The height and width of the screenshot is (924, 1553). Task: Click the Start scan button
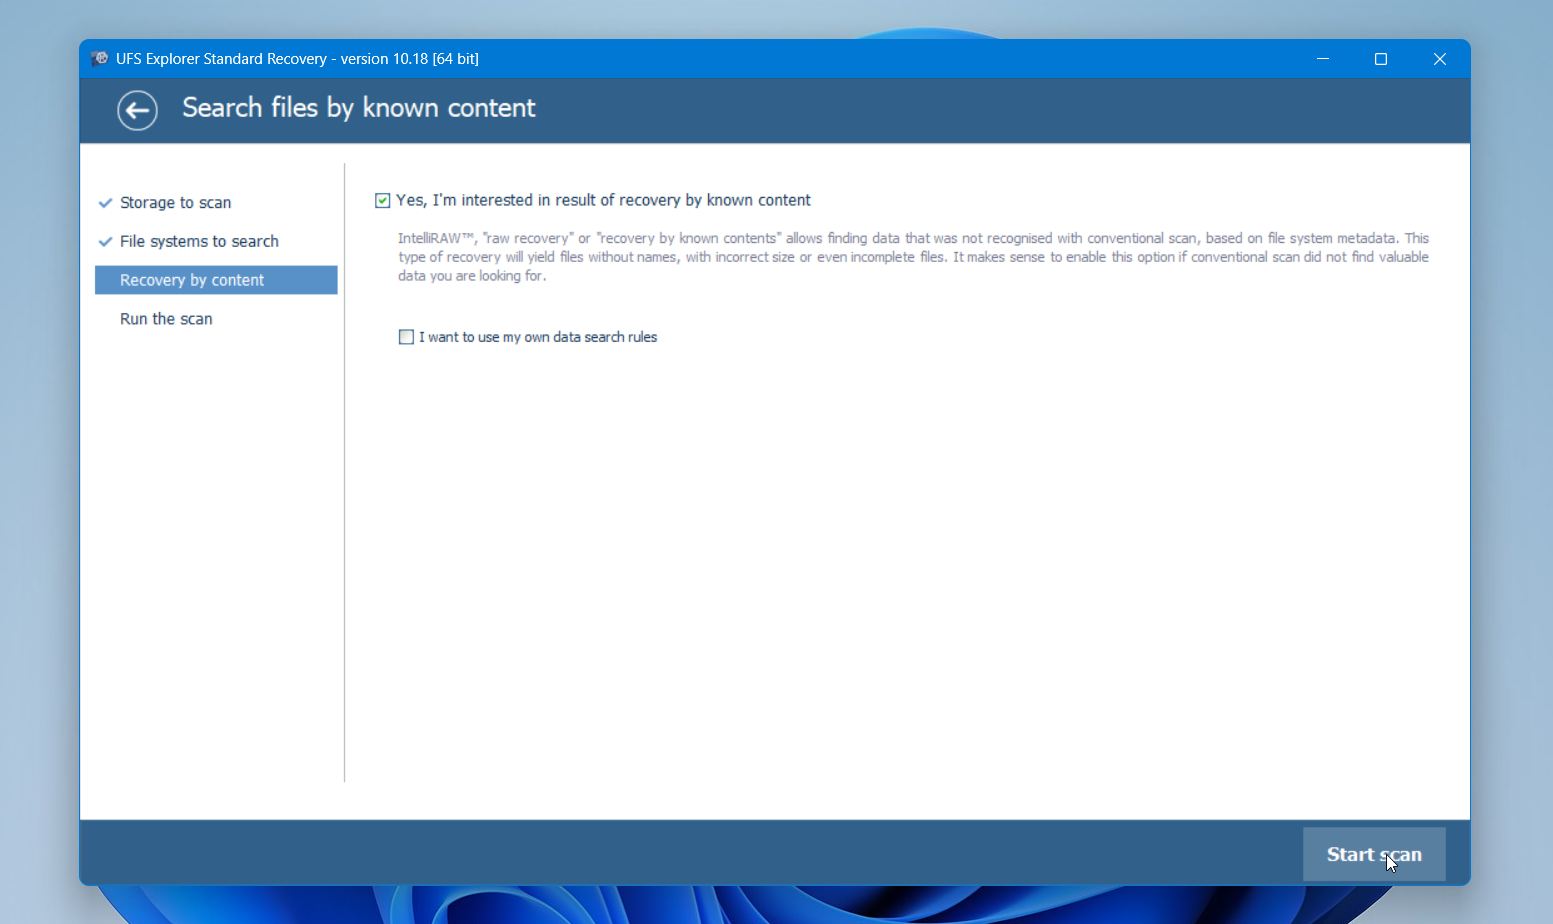(x=1374, y=854)
